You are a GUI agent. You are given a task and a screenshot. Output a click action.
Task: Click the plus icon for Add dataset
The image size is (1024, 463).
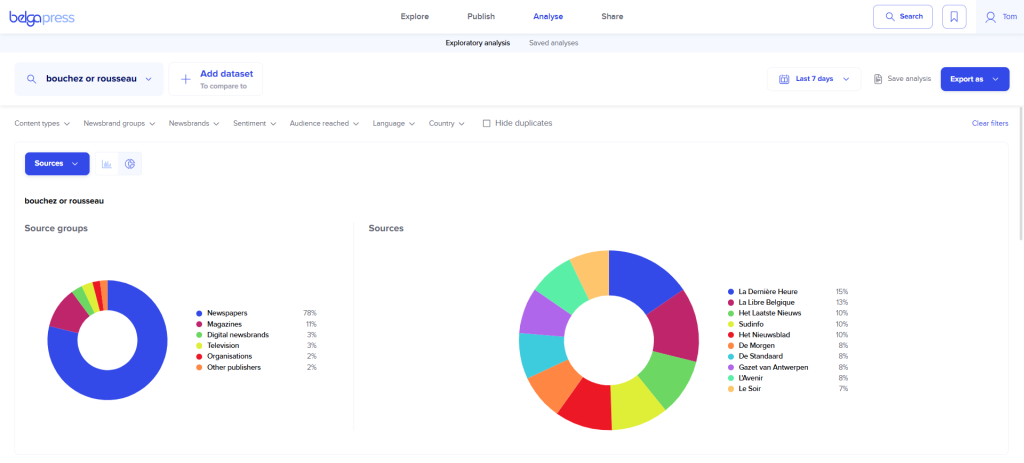coord(185,79)
